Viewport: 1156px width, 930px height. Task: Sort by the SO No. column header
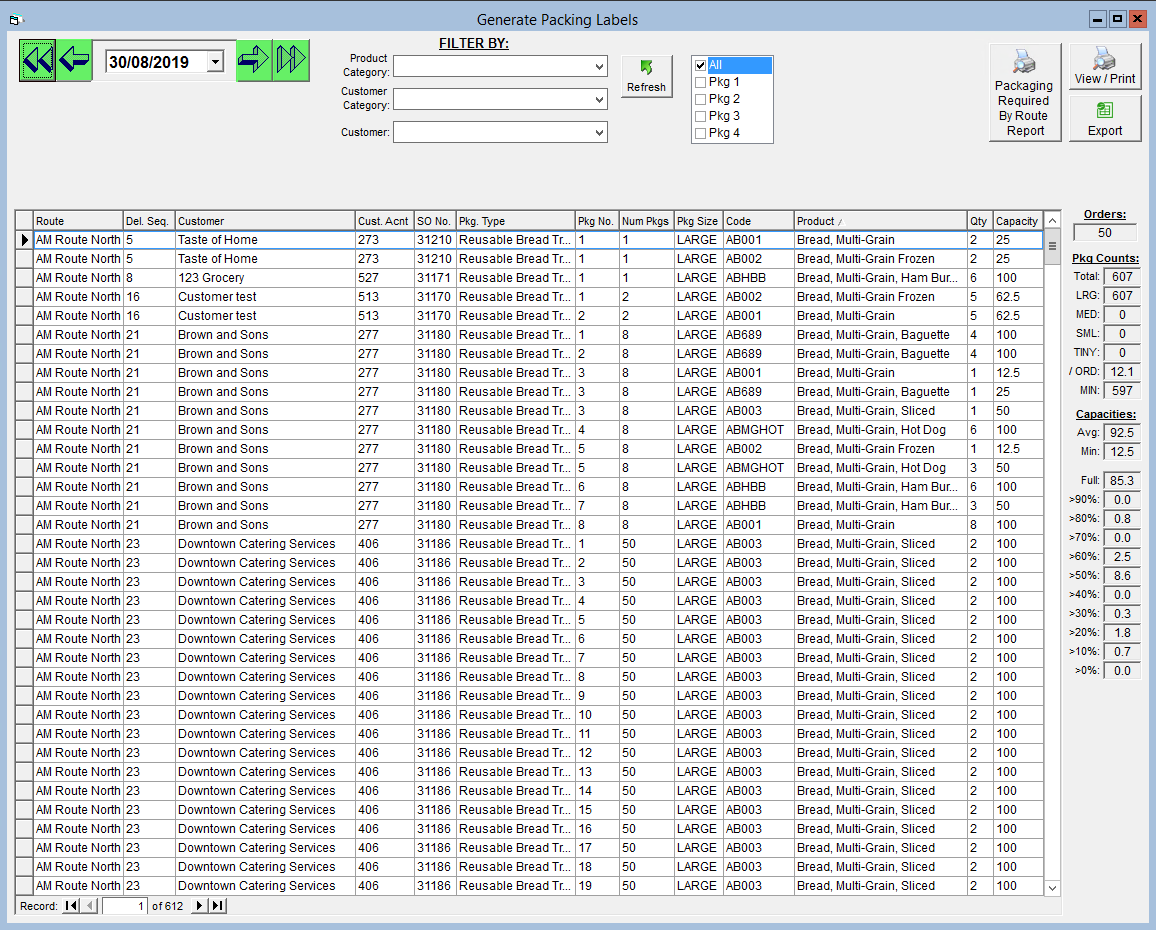(x=434, y=221)
